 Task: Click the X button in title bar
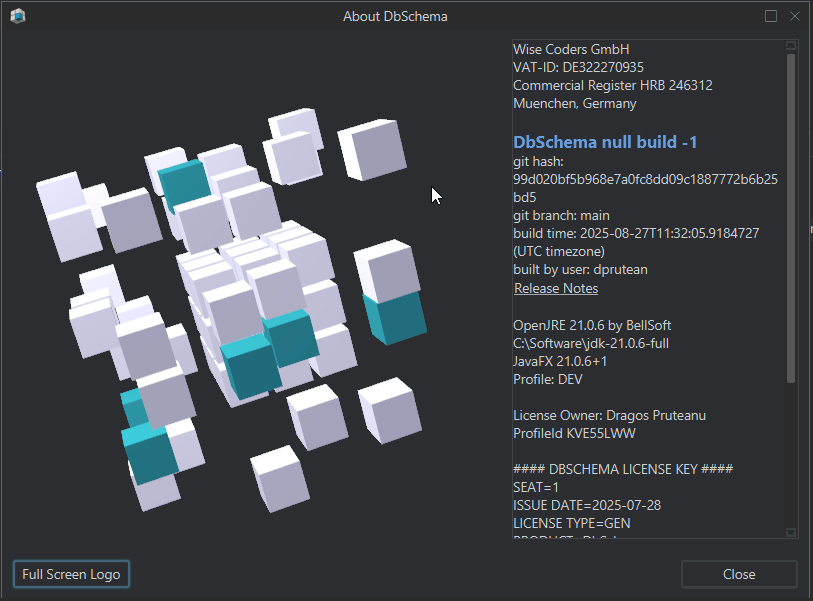click(x=795, y=16)
